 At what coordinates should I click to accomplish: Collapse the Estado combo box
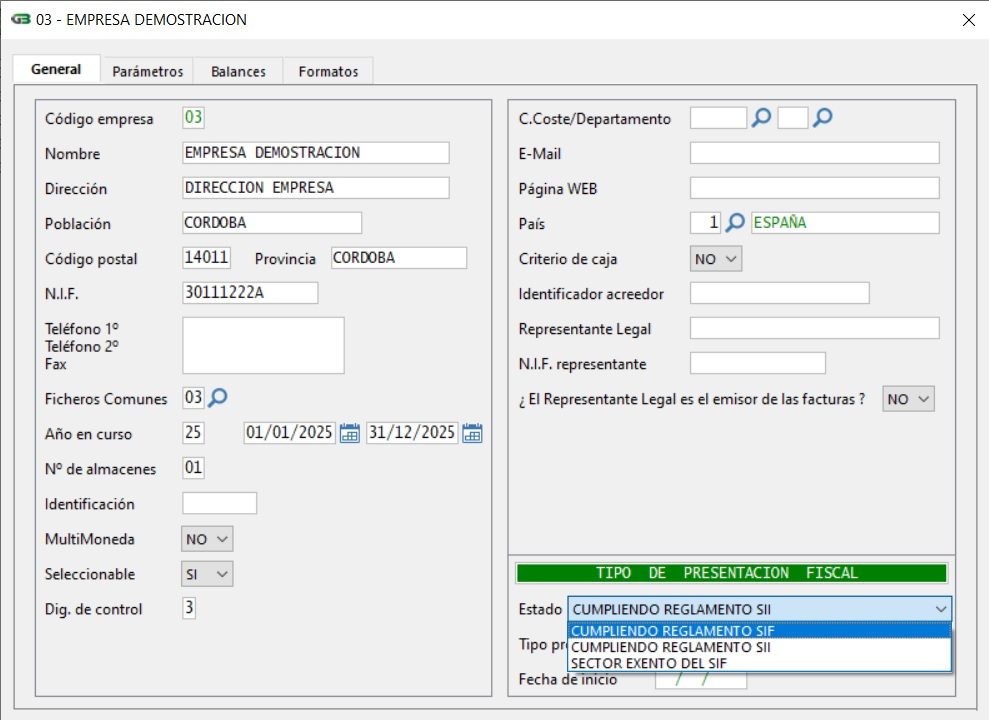940,609
